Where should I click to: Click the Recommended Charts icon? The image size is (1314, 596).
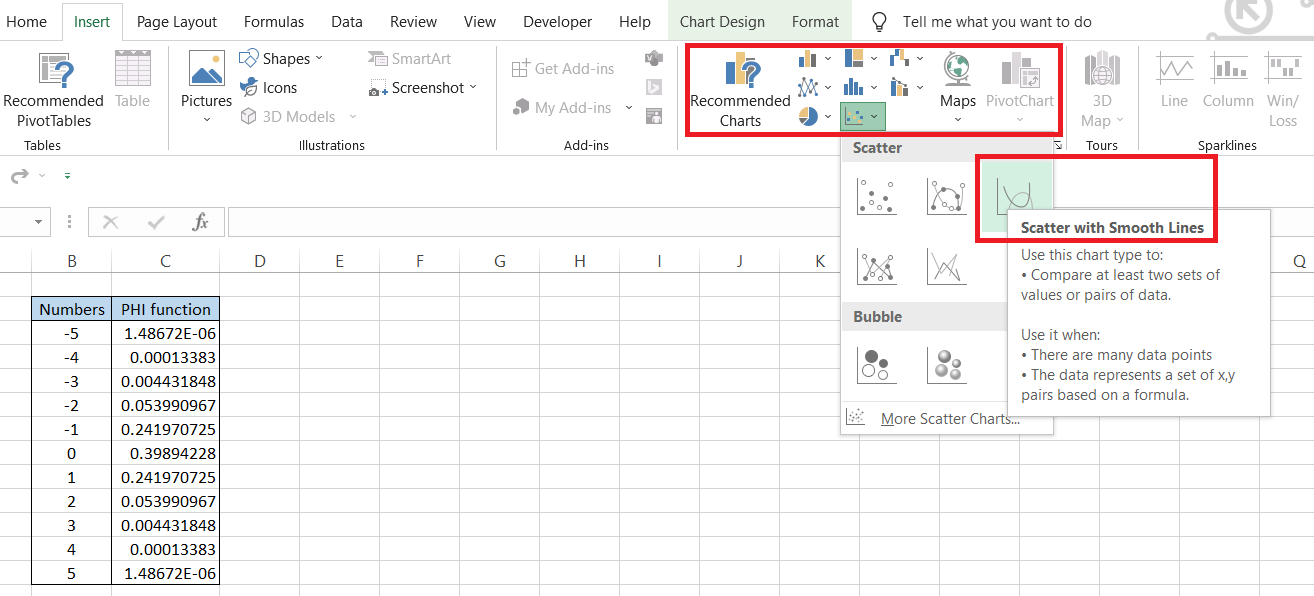click(740, 91)
